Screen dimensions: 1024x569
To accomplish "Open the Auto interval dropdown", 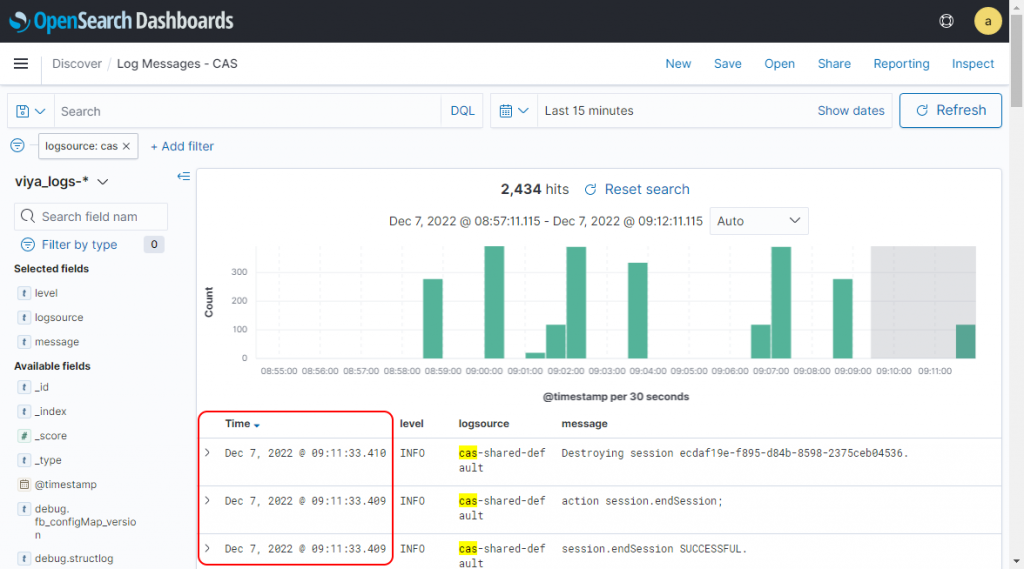I will coord(758,221).
